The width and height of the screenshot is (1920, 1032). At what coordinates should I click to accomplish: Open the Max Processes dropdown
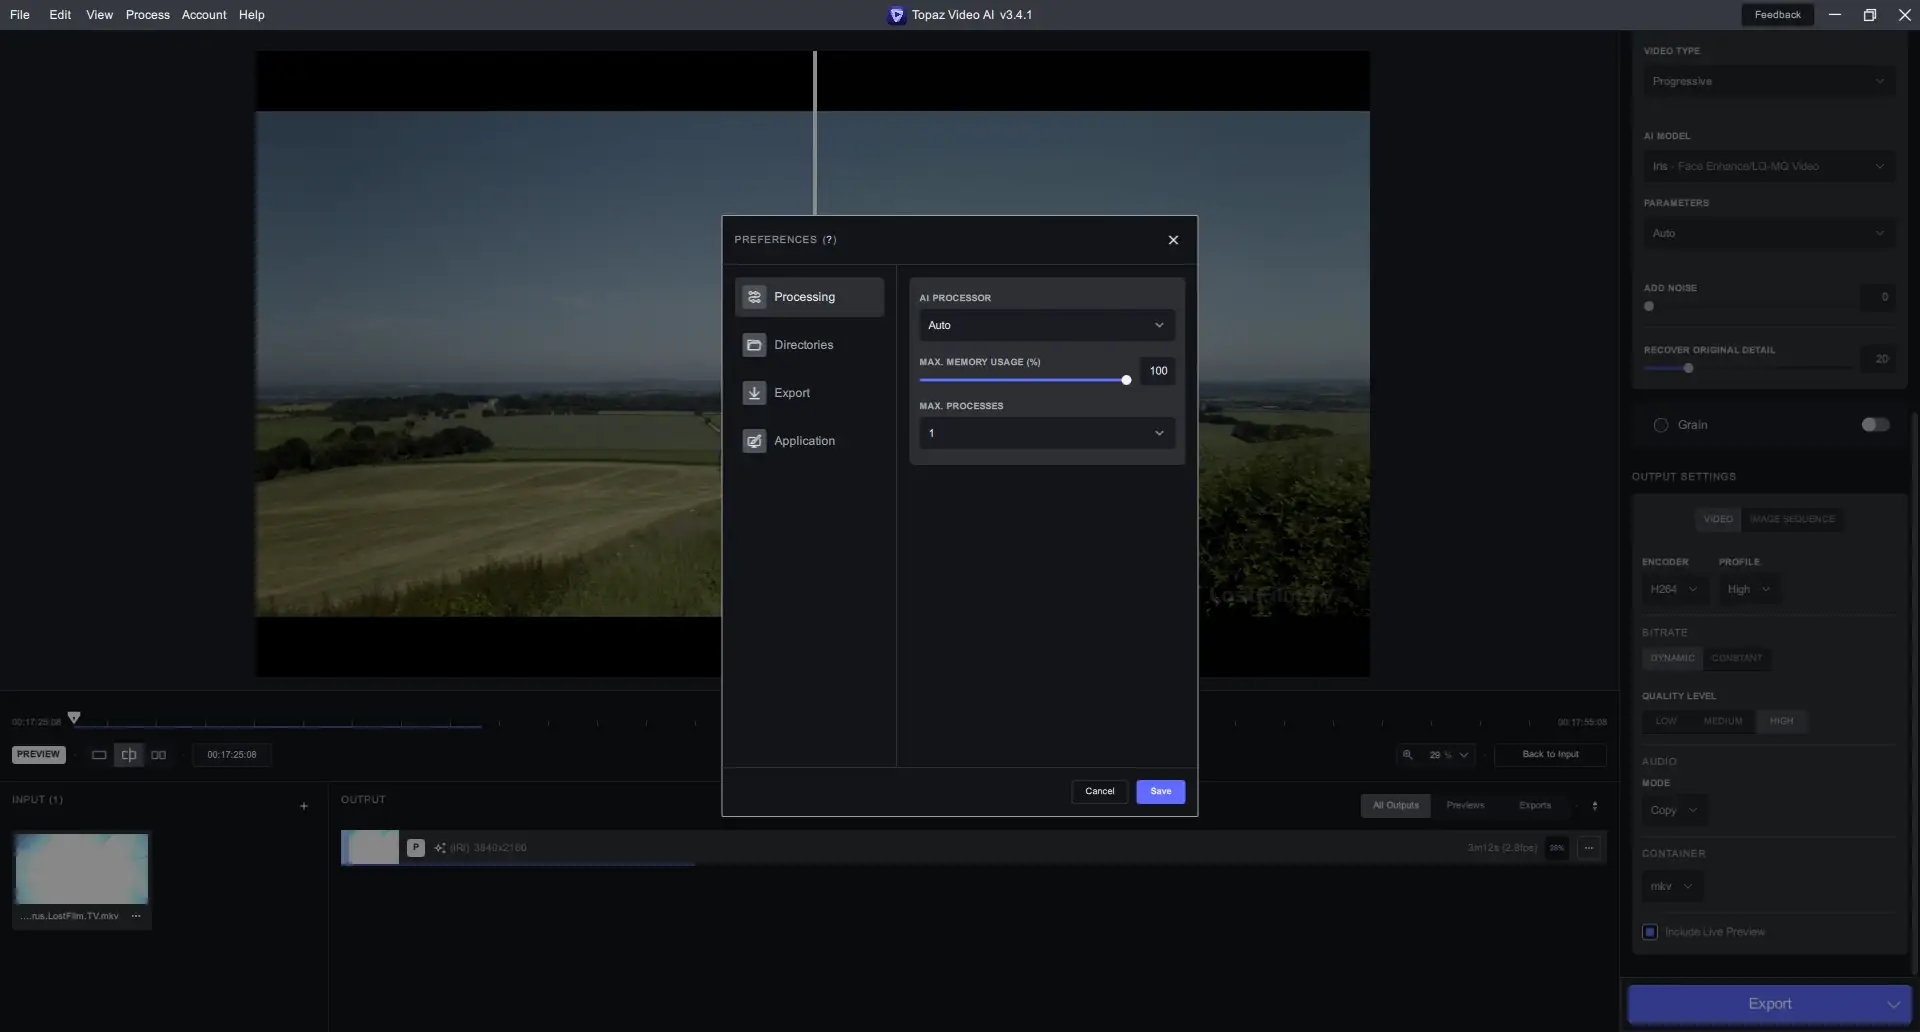click(1046, 433)
